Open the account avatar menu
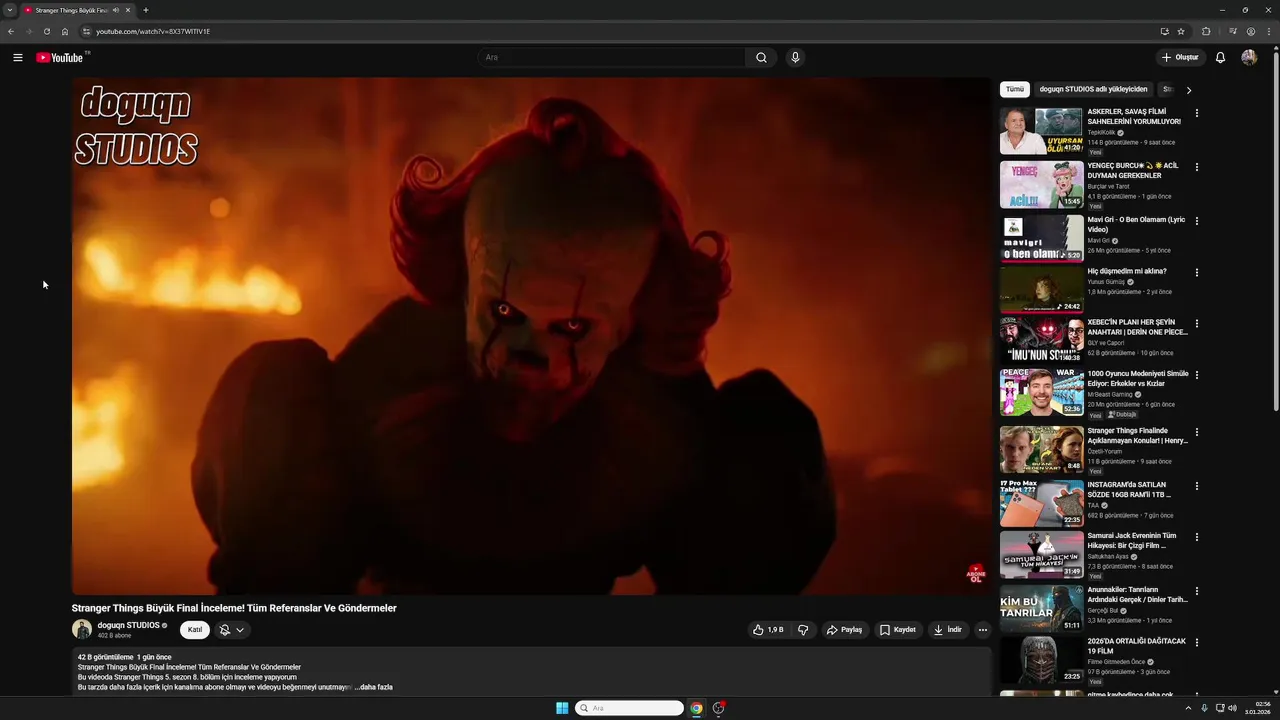Image resolution: width=1280 pixels, height=720 pixels. point(1249,57)
